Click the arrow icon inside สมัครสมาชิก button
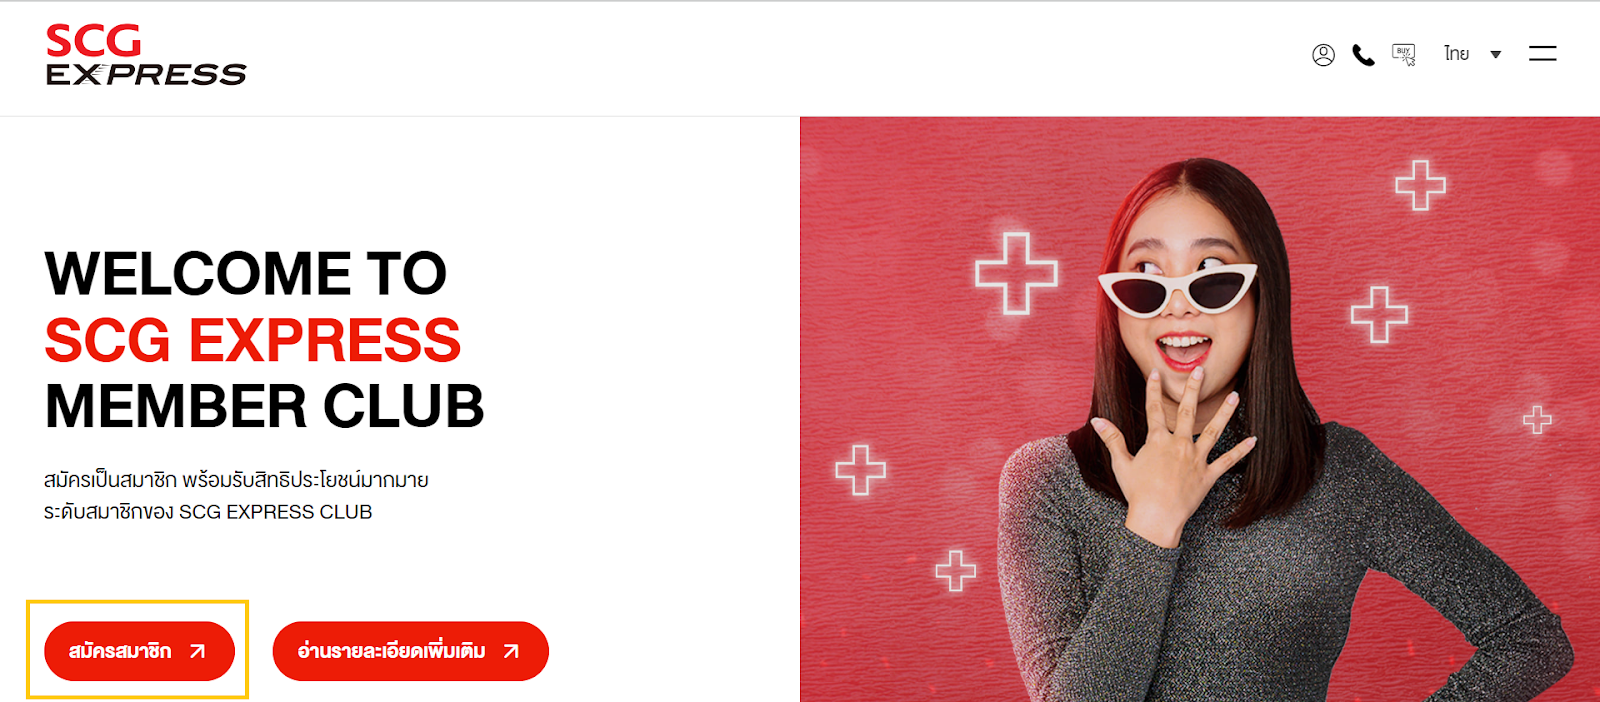 point(198,651)
